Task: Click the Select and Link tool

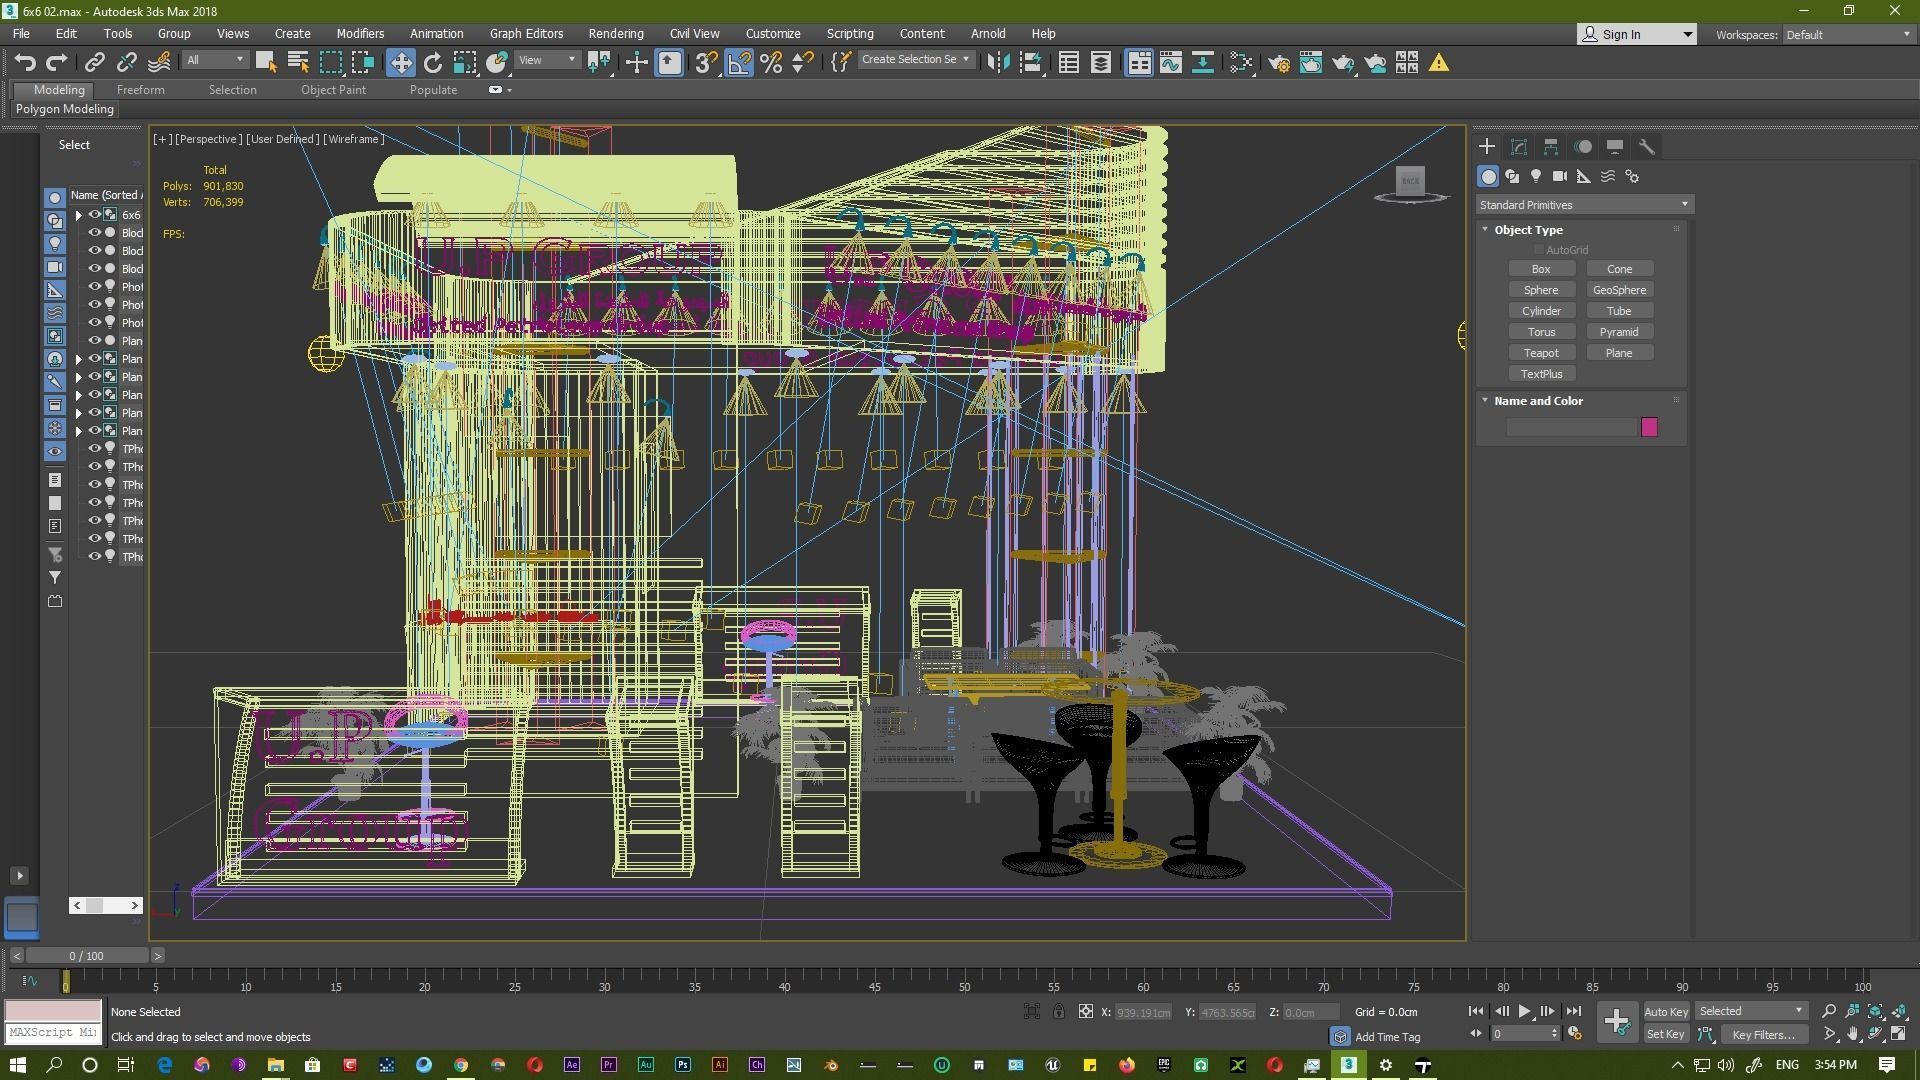Action: pyautogui.click(x=95, y=63)
